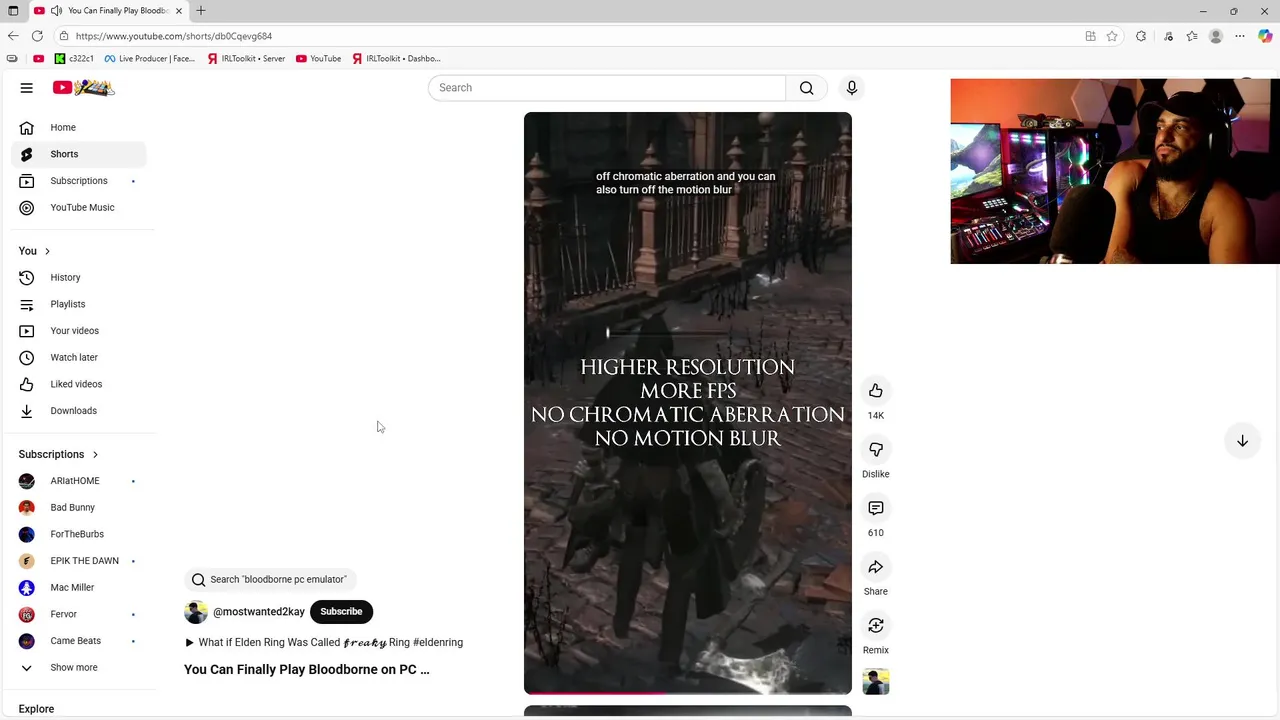Dislike the Bloodborne short
The height and width of the screenshot is (720, 1280).
coord(876,450)
